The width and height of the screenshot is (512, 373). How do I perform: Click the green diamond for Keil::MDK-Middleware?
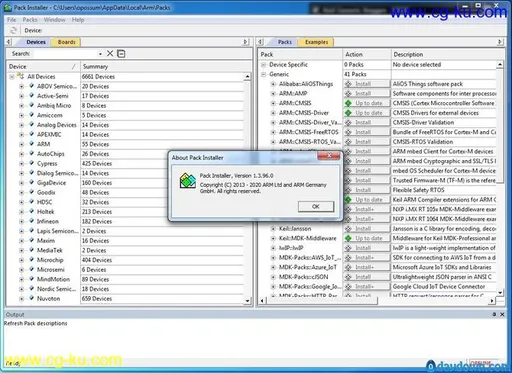click(x=349, y=238)
